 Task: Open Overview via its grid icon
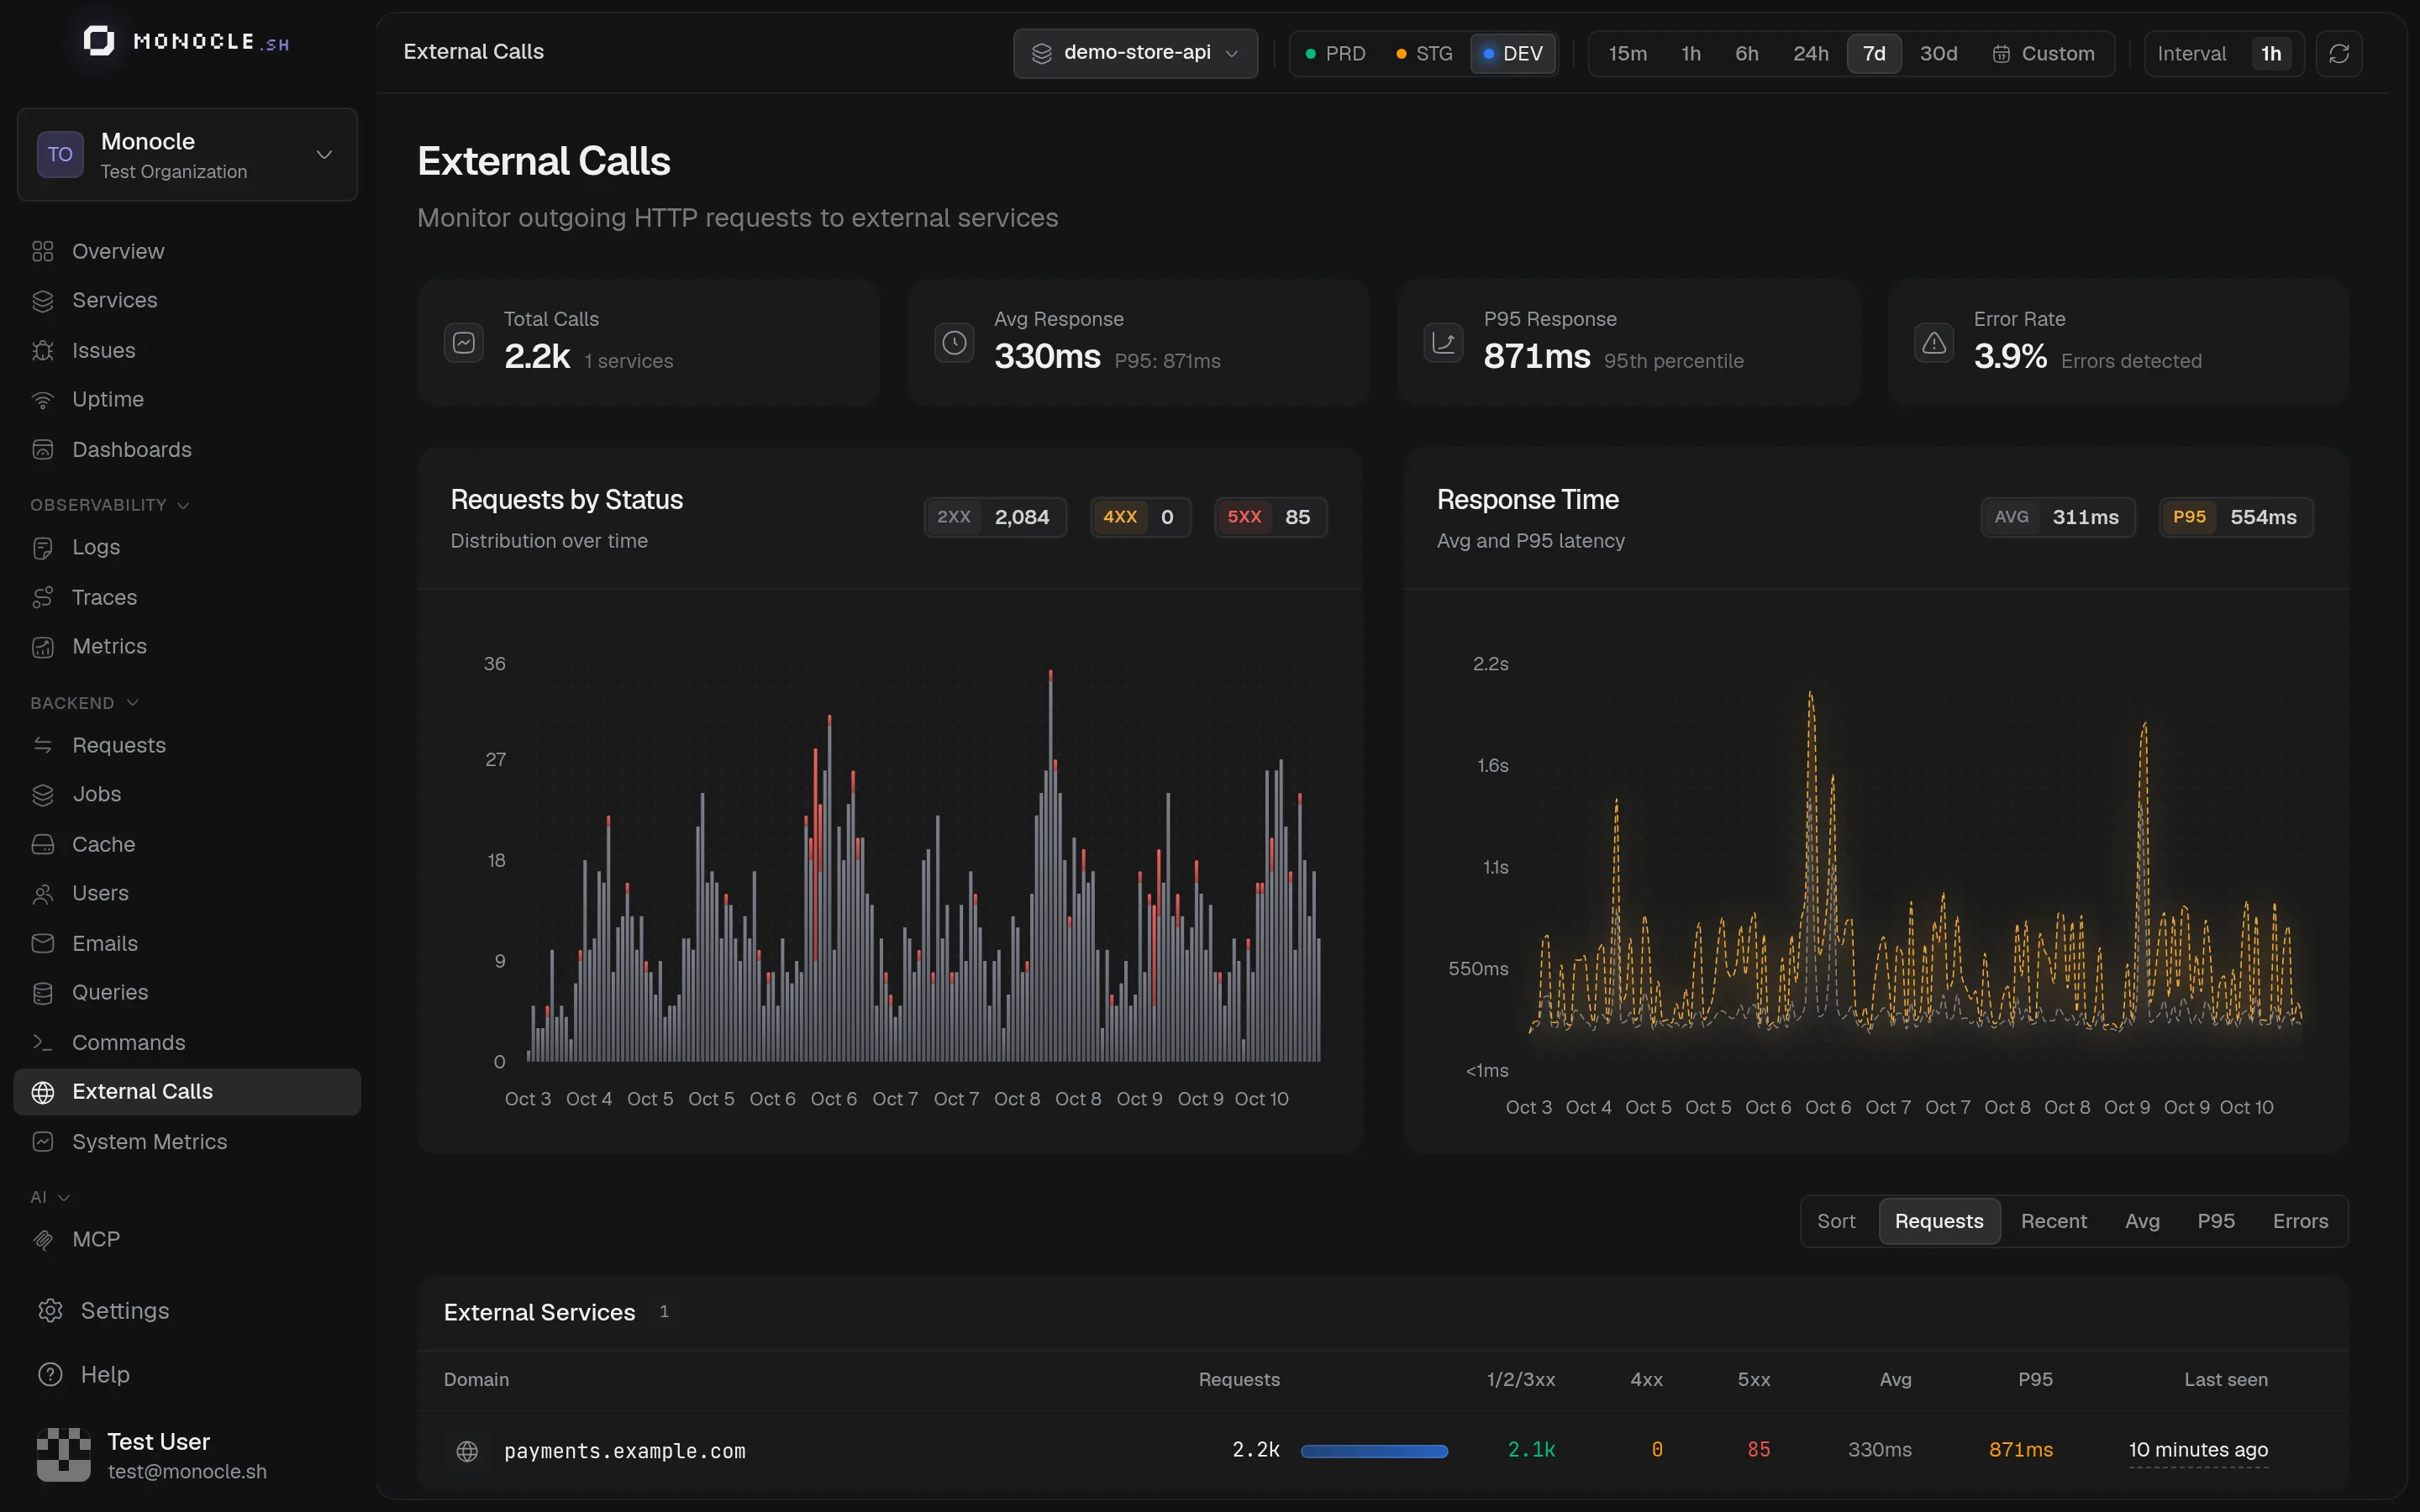coord(42,251)
